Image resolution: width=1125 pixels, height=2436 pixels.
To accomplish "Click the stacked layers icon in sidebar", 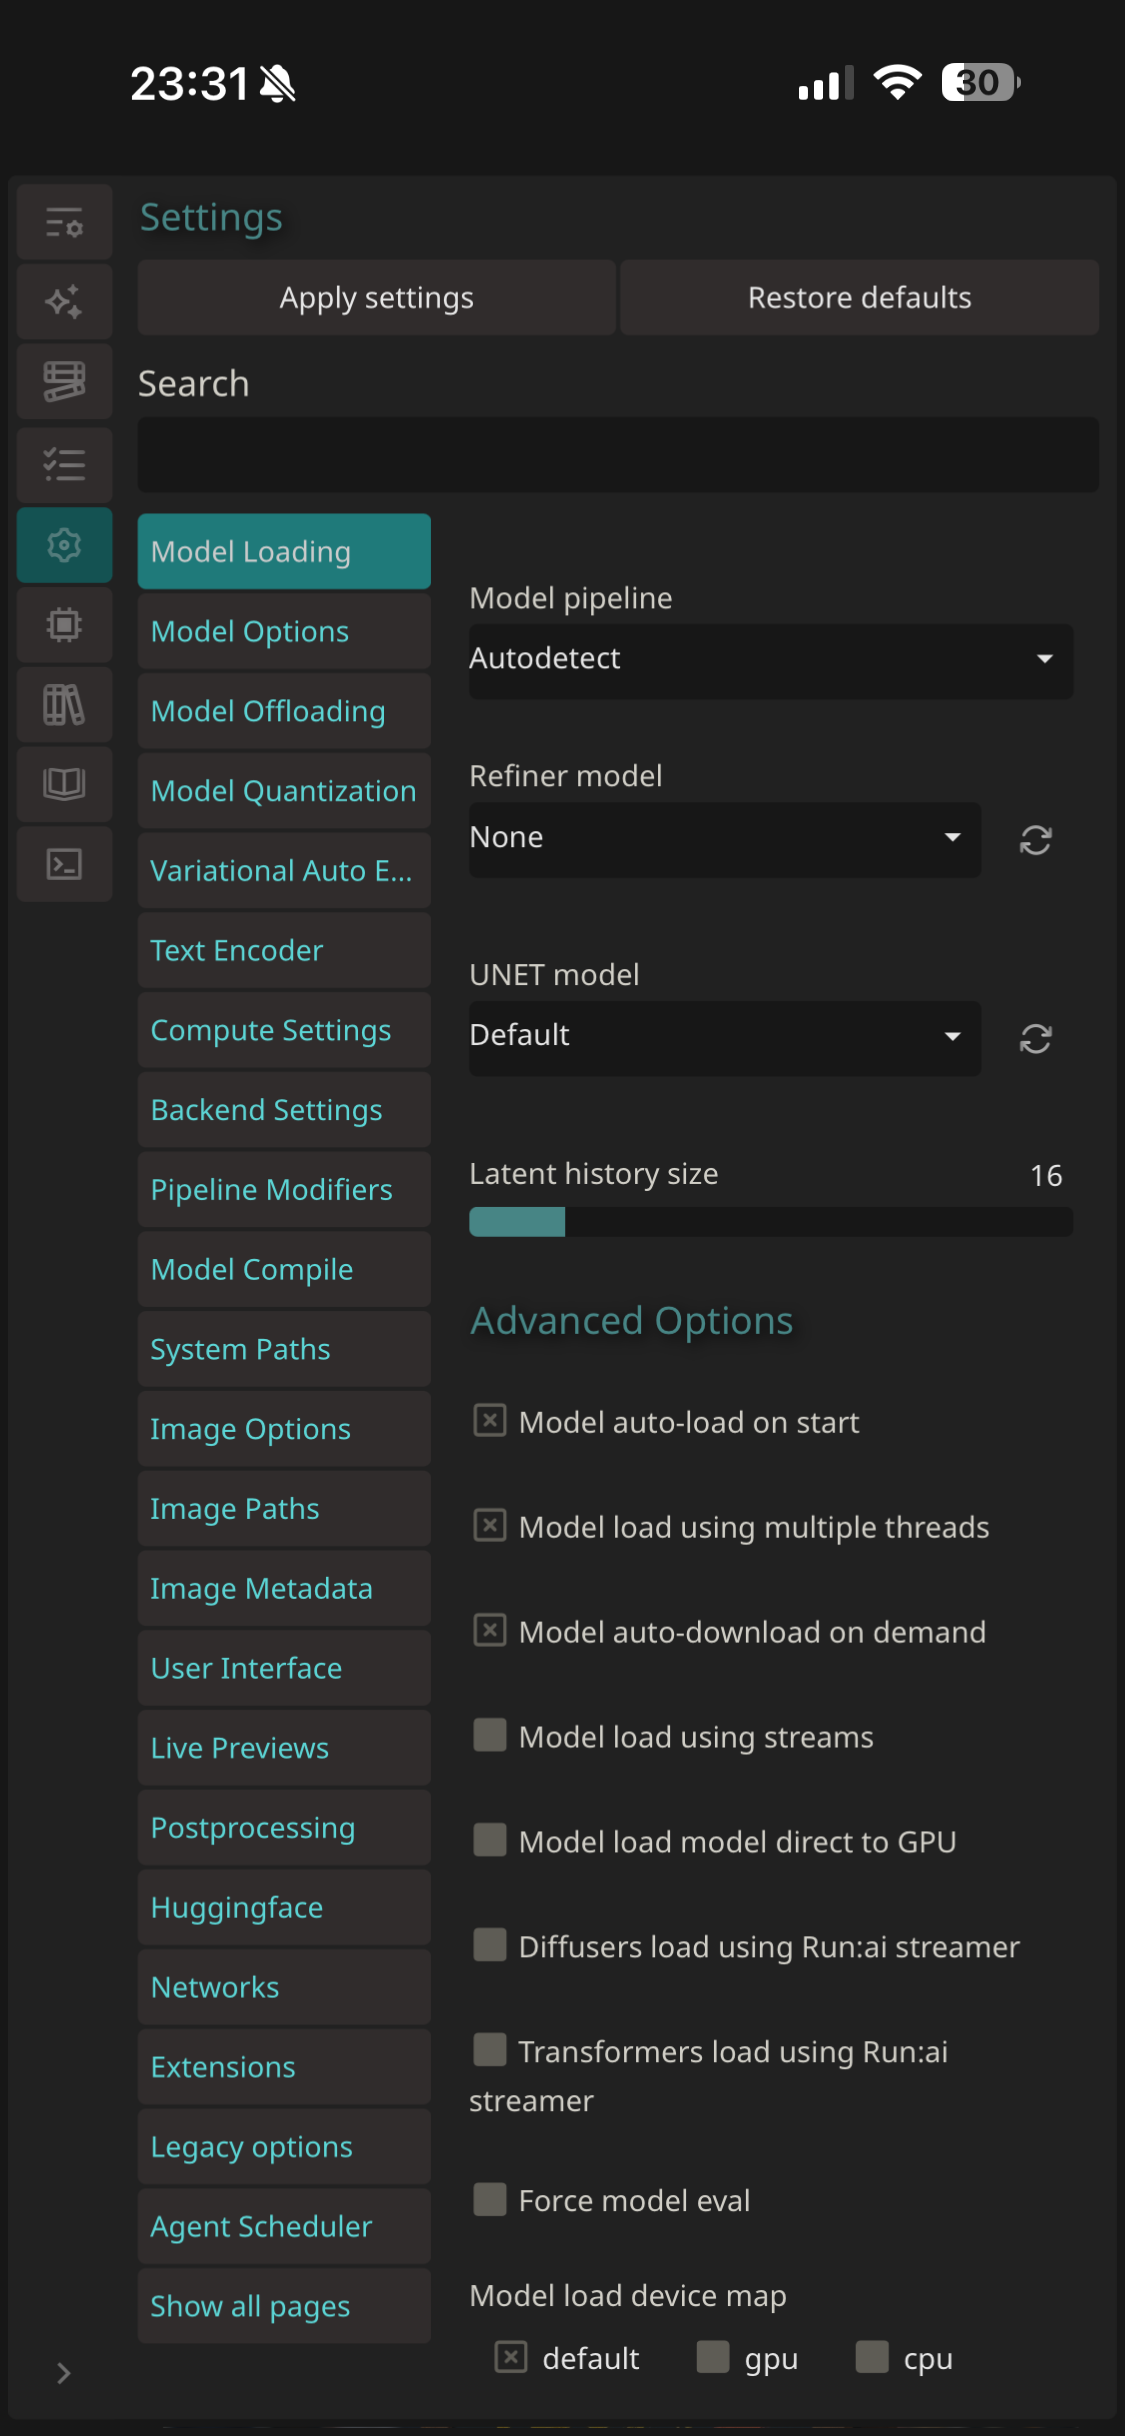I will (64, 381).
